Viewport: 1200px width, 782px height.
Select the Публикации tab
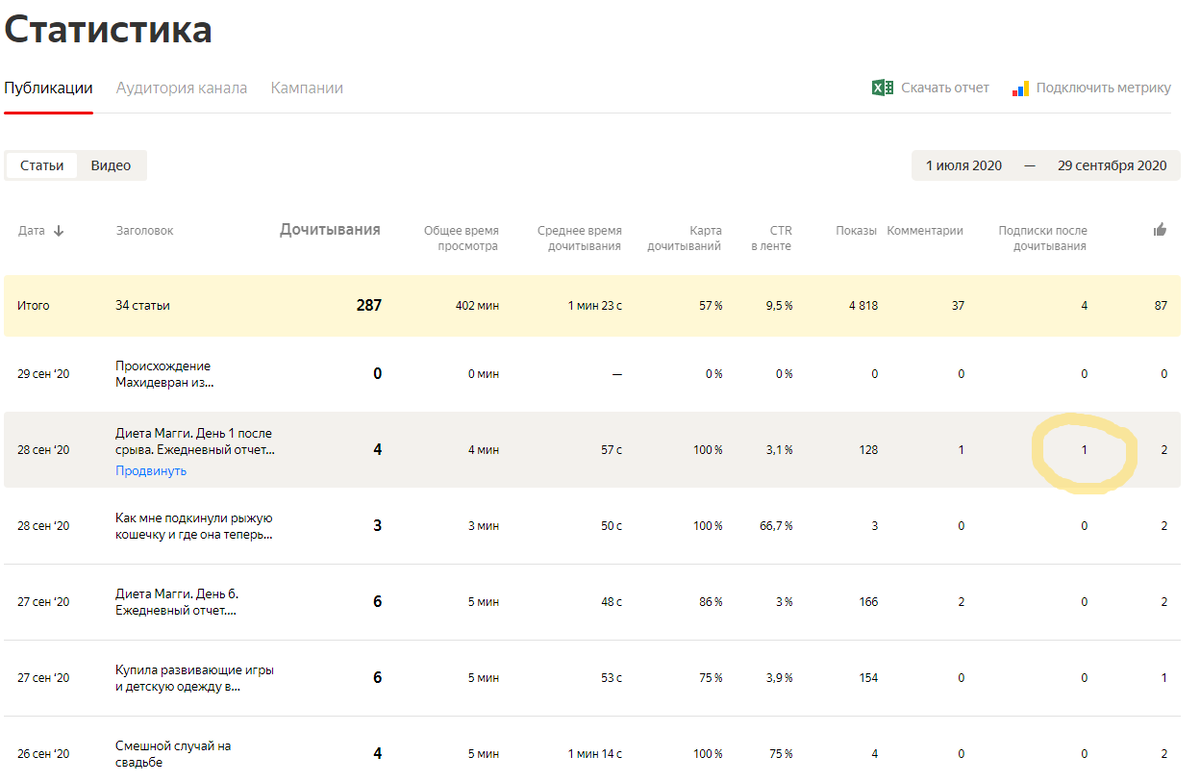point(48,88)
